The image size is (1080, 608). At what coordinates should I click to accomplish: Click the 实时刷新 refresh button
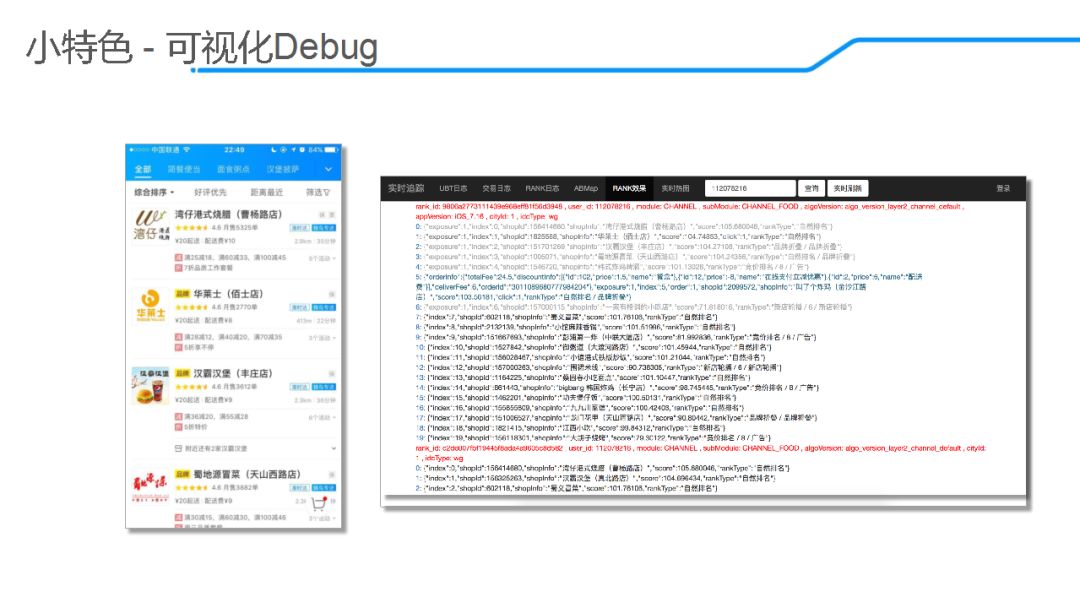(x=847, y=188)
